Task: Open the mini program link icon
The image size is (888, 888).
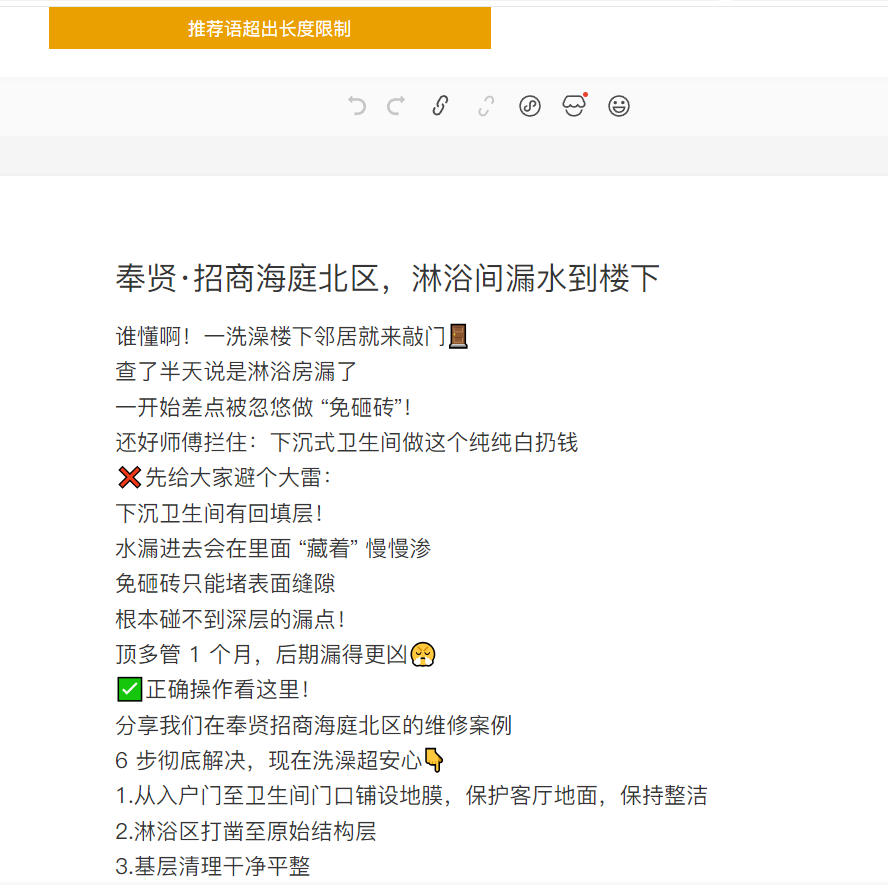Action: (x=530, y=106)
